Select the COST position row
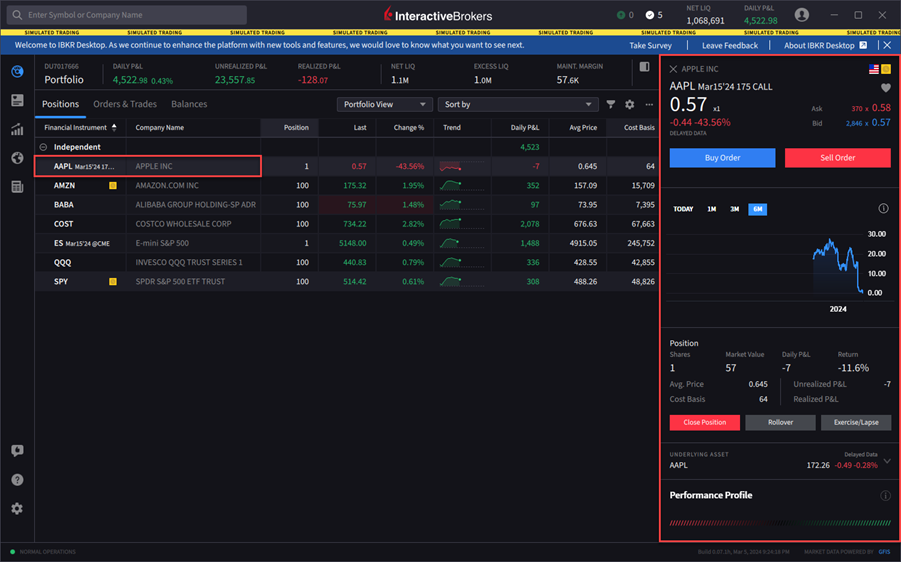The width and height of the screenshot is (901, 562). 346,224
